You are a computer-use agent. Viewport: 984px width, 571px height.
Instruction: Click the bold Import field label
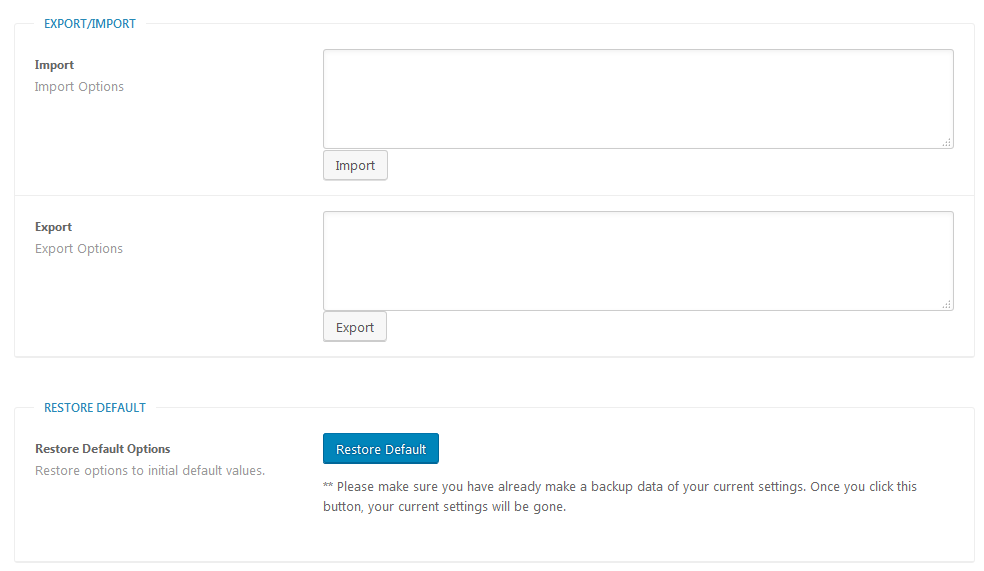(x=54, y=65)
